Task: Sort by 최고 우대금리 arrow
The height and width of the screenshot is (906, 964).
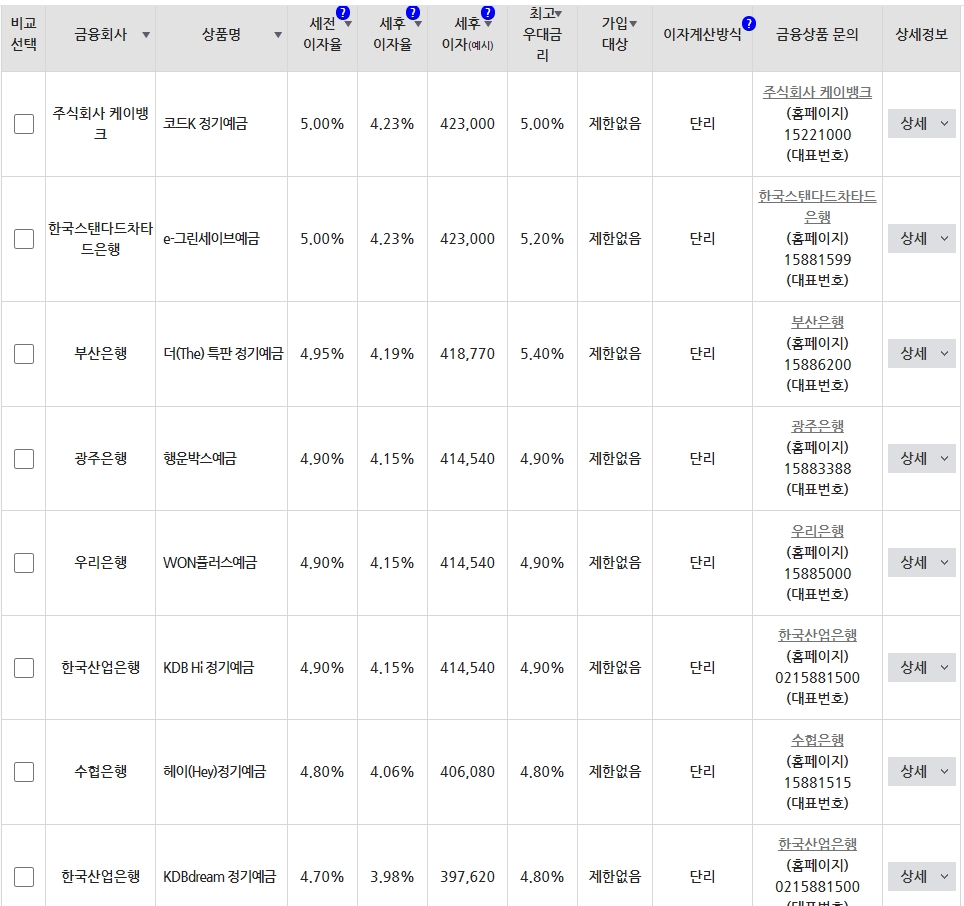Action: [558, 14]
